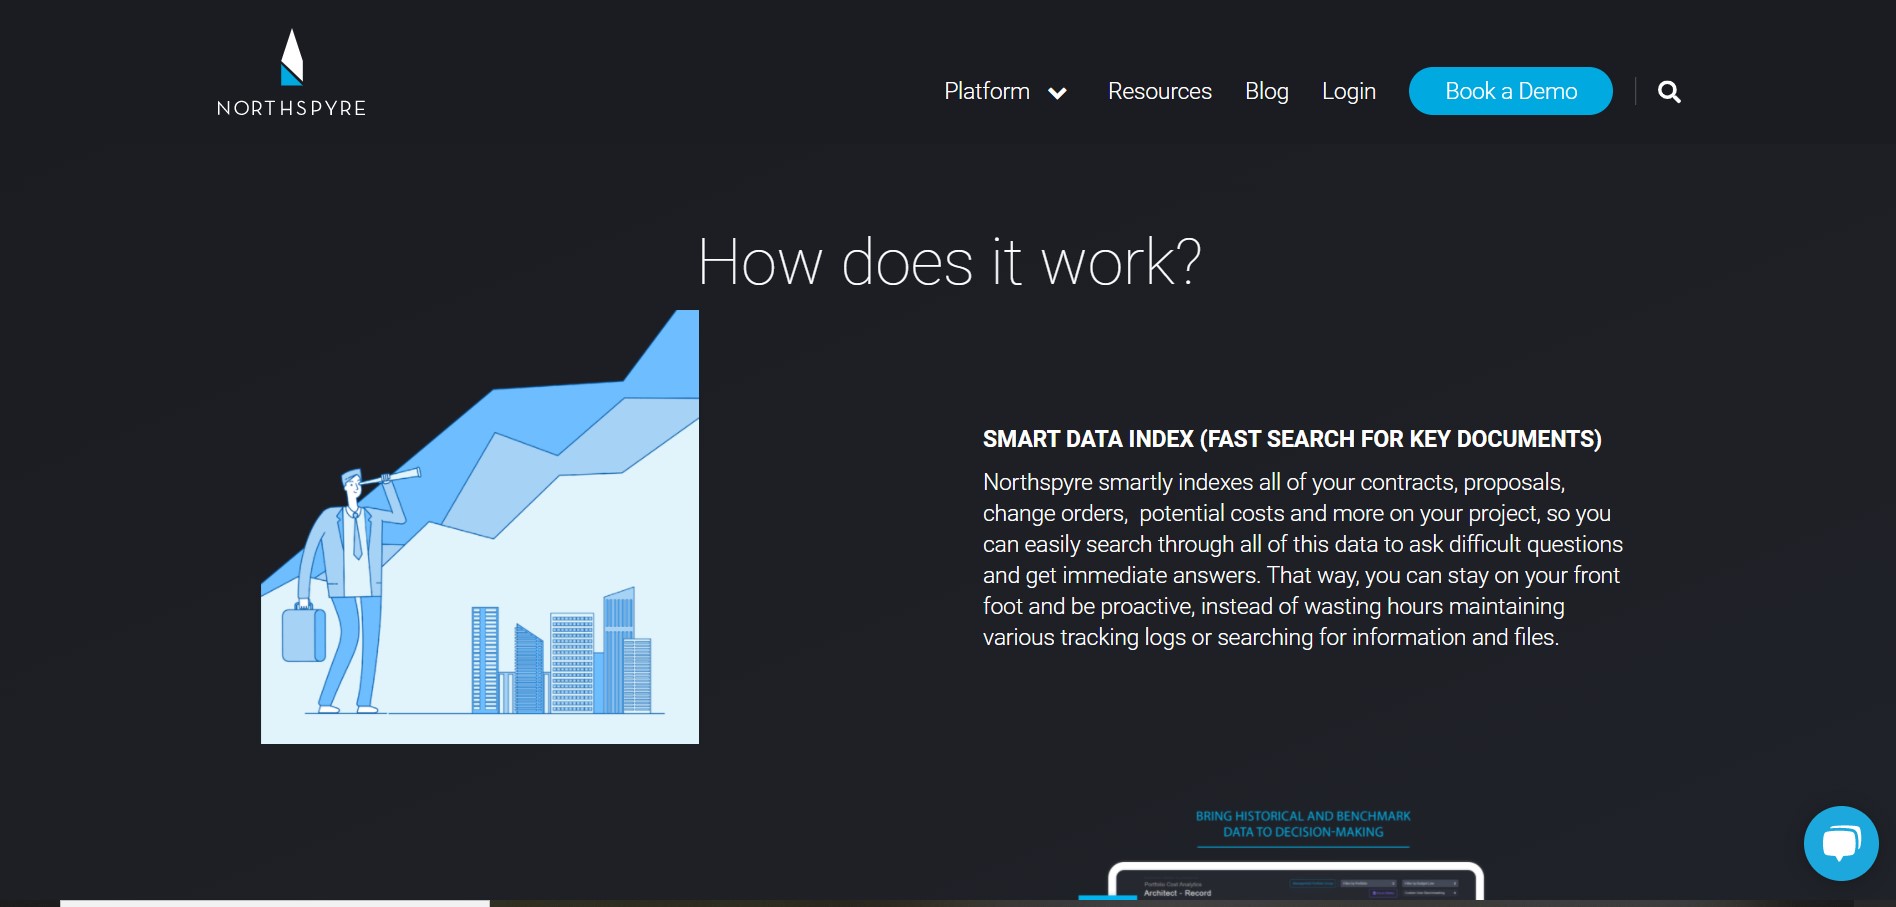Expand the Platform dropdown chevron

click(1057, 93)
